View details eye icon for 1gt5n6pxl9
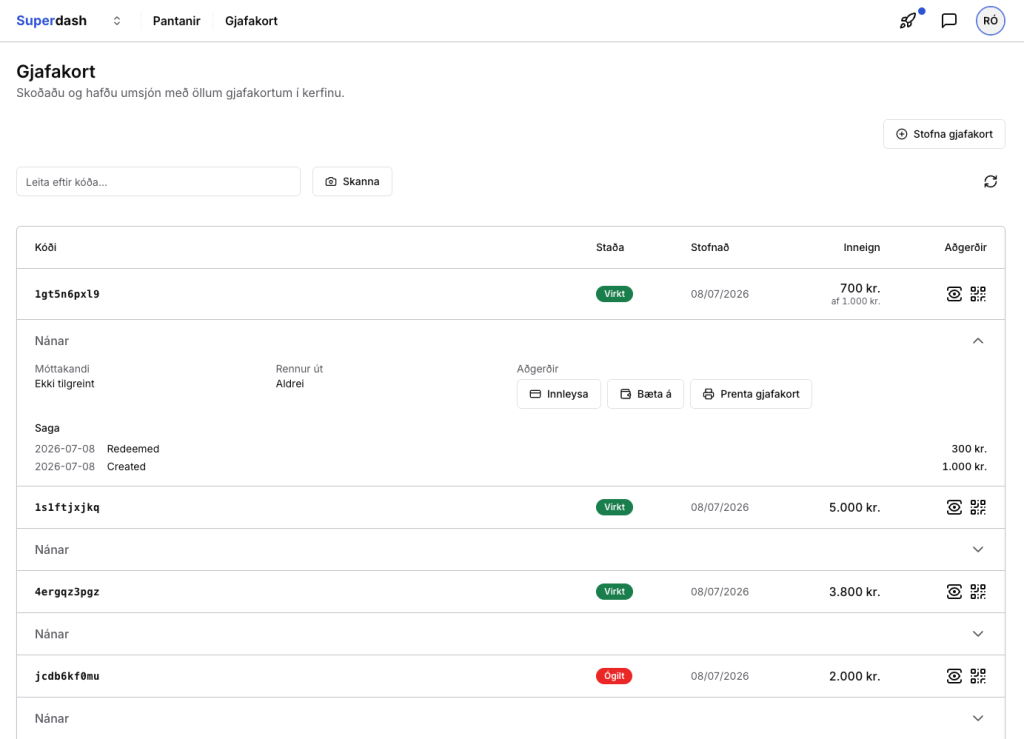The width and height of the screenshot is (1024, 739). [954, 294]
